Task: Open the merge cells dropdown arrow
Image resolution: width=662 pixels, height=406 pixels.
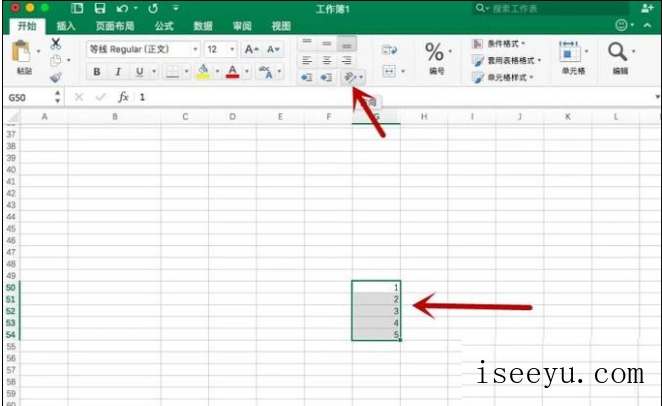Action: coord(403,71)
